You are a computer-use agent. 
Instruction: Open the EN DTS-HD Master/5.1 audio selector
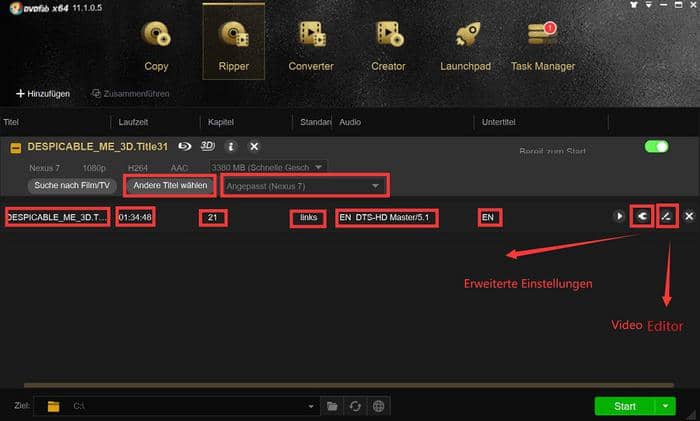pos(386,218)
